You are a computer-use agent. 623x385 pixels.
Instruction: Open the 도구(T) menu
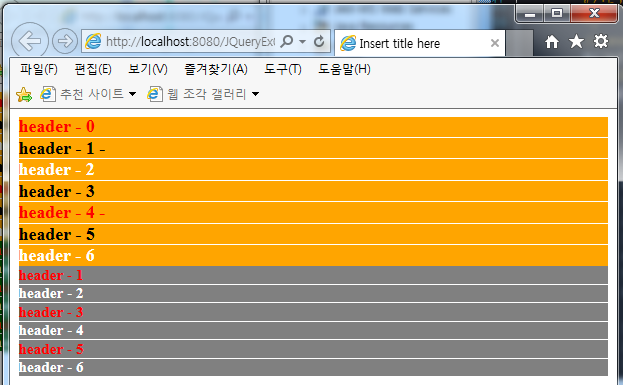coord(283,69)
